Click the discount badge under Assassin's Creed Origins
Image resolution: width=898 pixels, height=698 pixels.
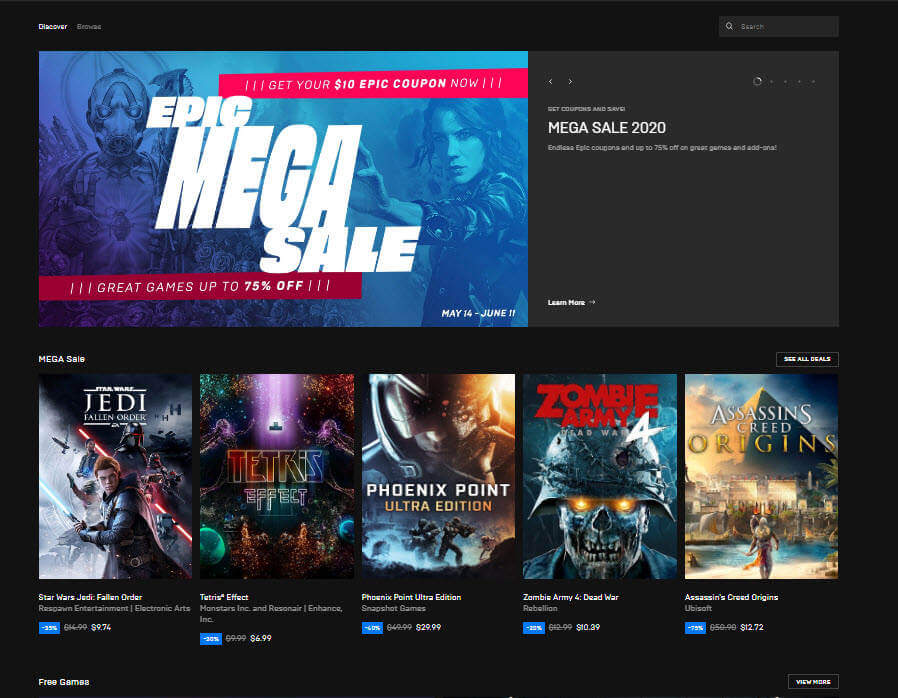[x=695, y=628]
